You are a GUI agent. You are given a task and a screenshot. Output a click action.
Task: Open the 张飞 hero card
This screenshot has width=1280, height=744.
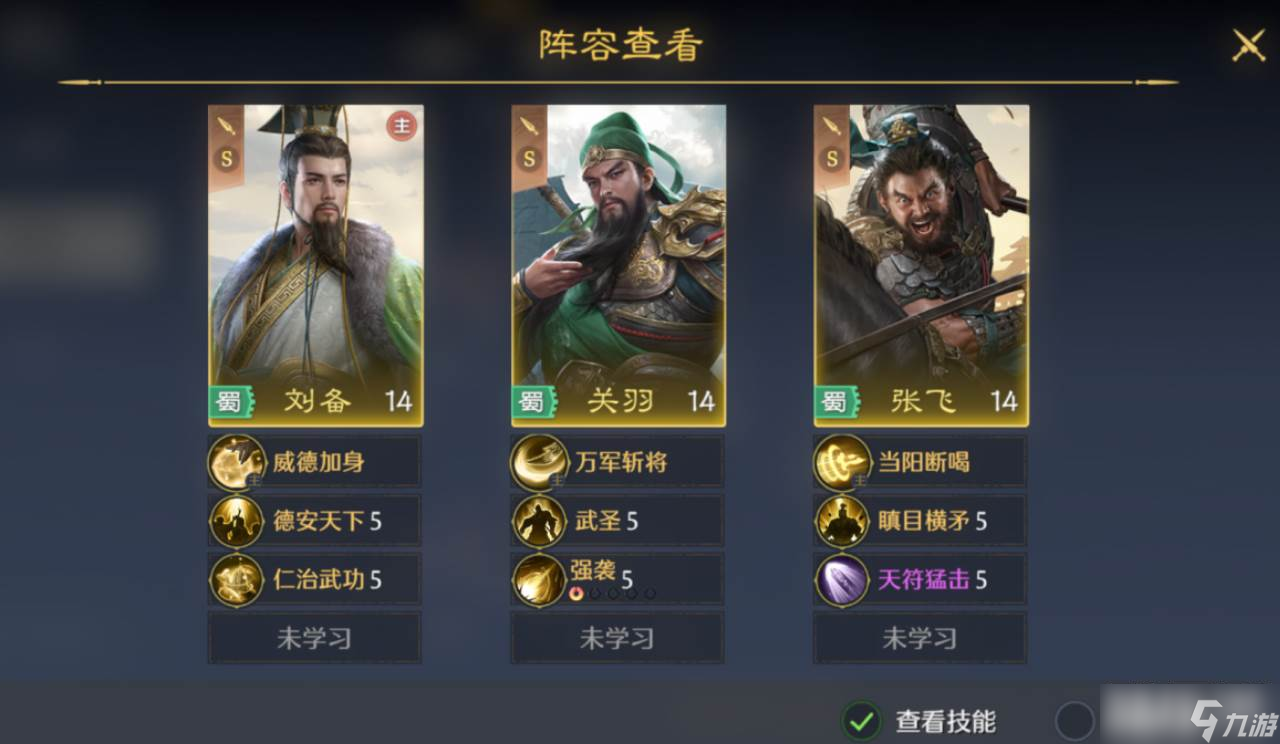[922, 265]
